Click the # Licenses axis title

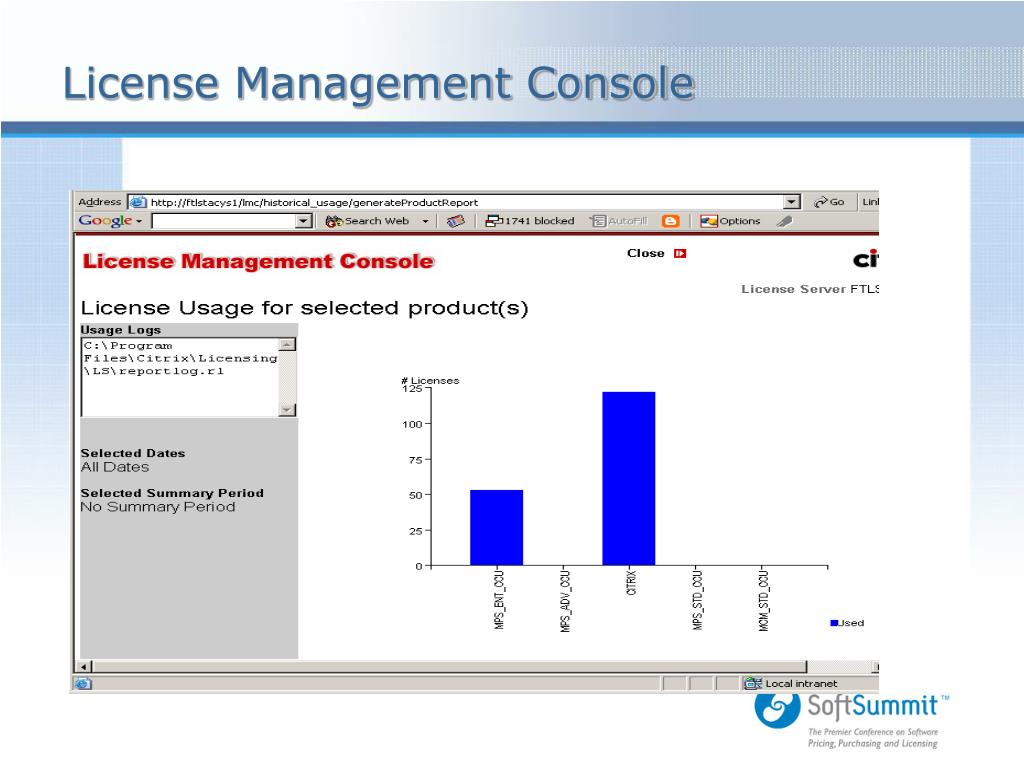coord(430,380)
